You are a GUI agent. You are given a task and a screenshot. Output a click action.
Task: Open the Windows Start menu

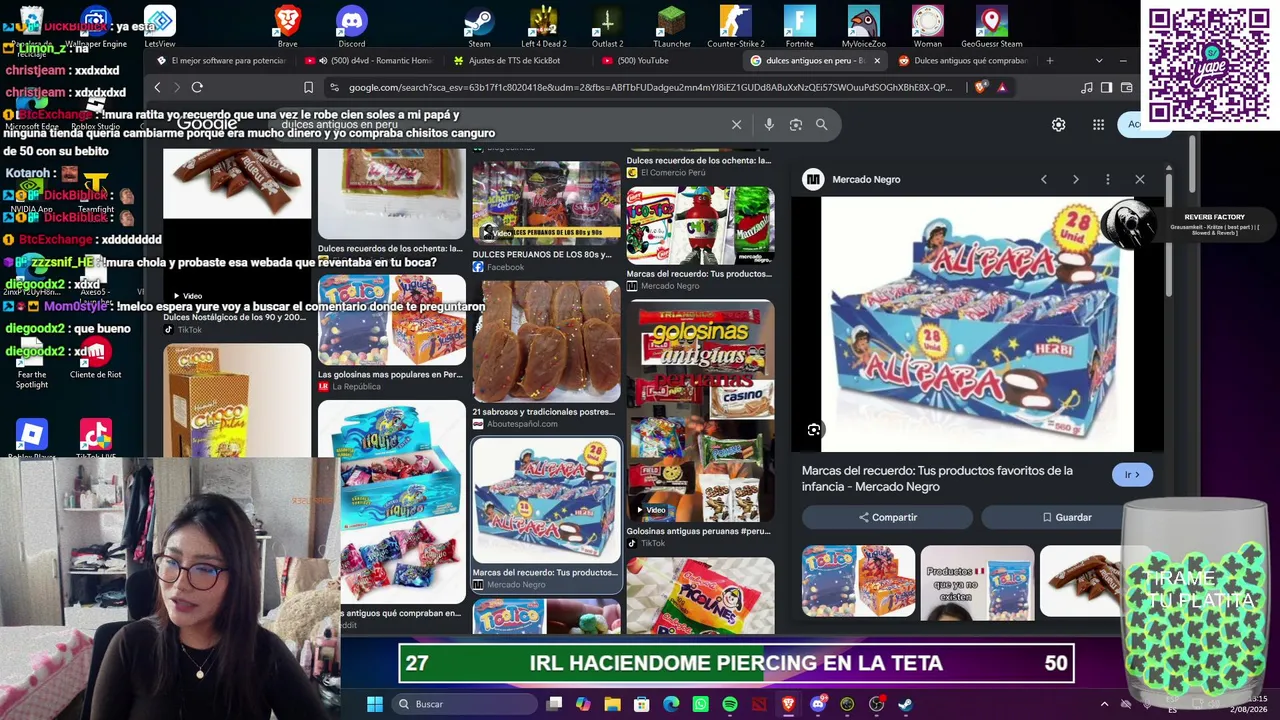[374, 704]
